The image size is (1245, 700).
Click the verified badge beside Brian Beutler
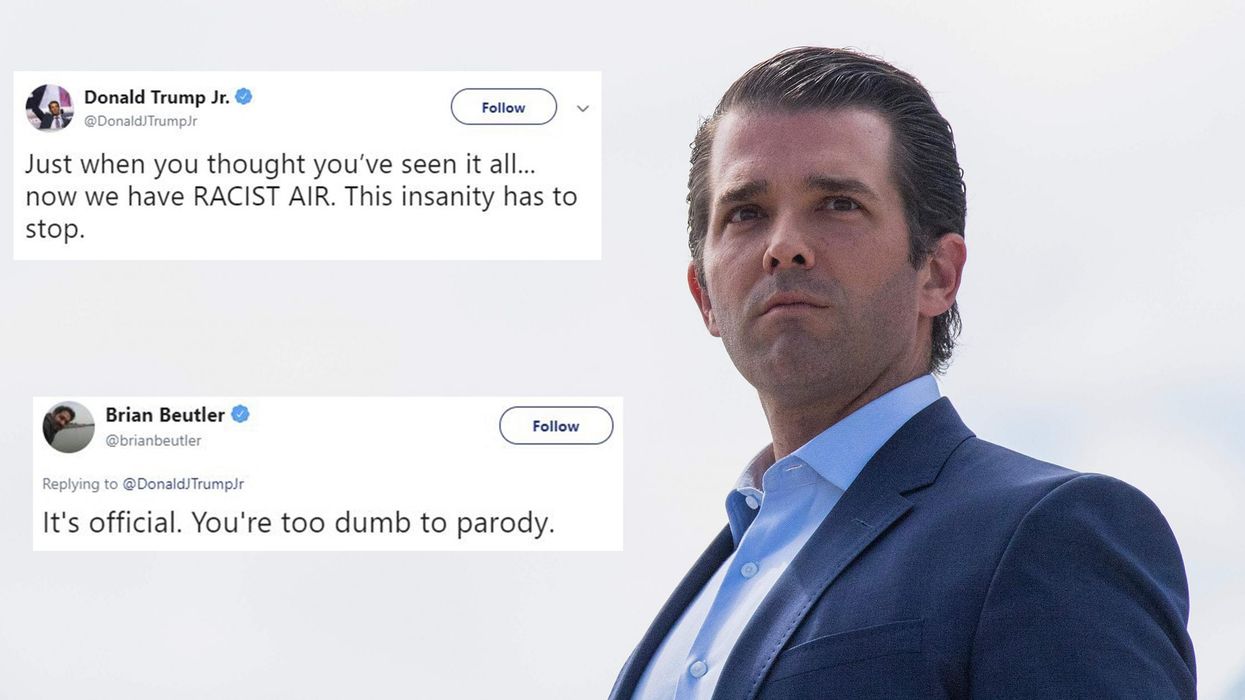coord(240,414)
